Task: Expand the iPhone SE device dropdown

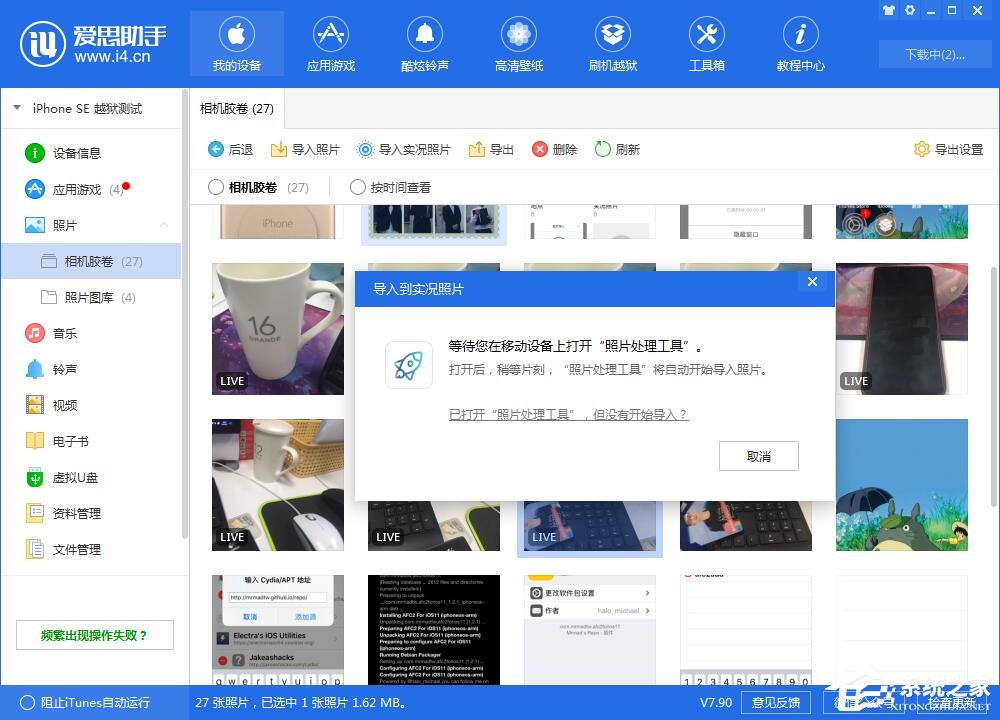Action: (16, 108)
